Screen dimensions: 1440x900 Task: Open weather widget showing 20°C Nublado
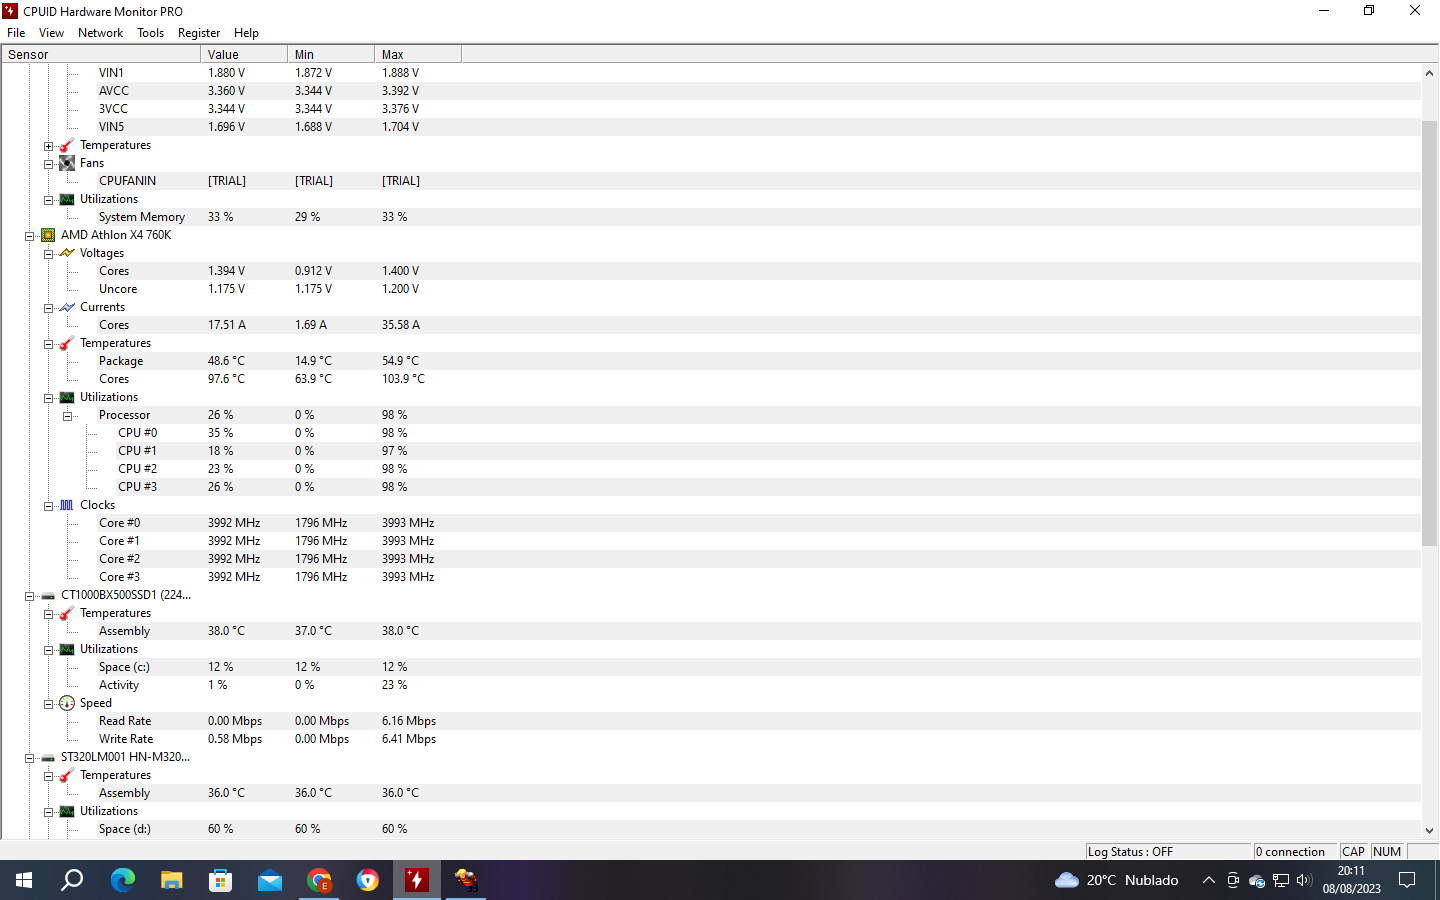coord(1116,880)
